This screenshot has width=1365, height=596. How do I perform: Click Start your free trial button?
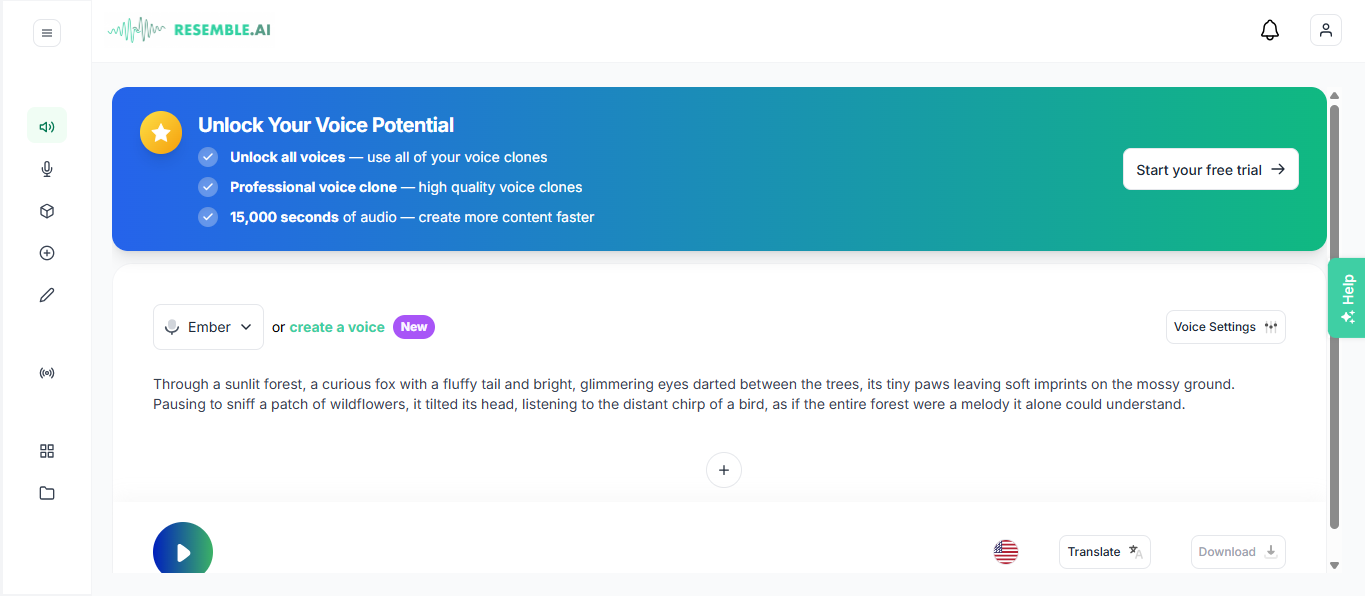(1210, 170)
